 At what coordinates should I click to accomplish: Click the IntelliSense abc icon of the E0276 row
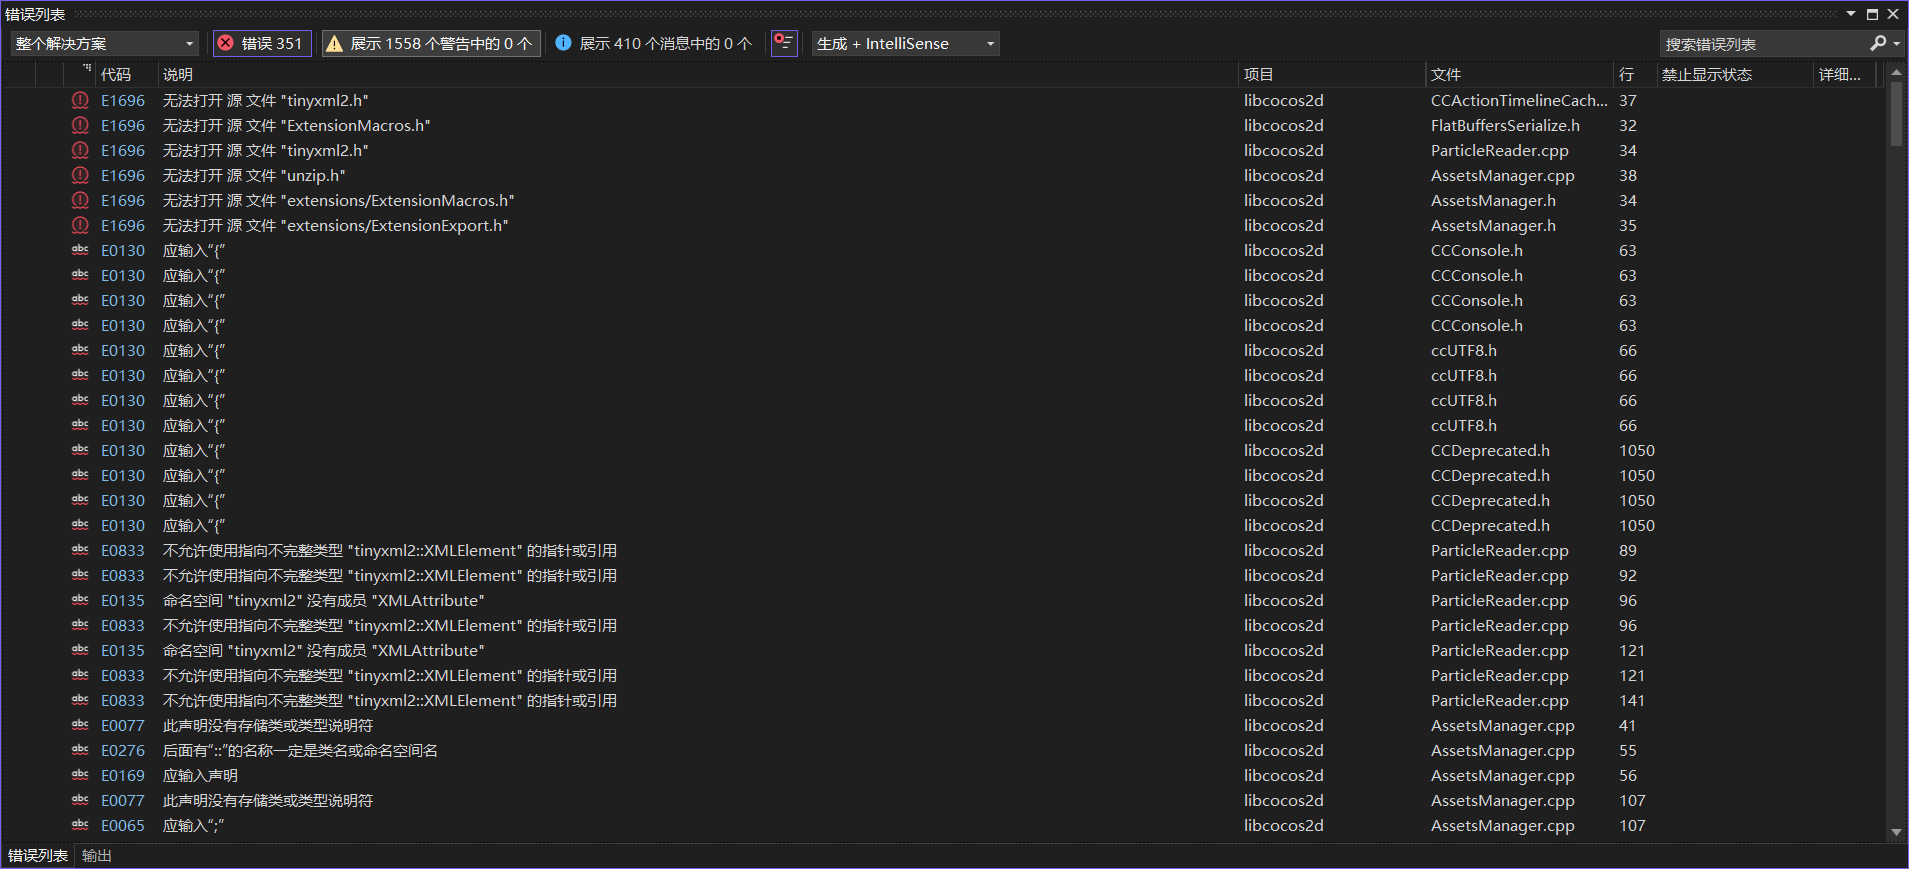pyautogui.click(x=80, y=750)
